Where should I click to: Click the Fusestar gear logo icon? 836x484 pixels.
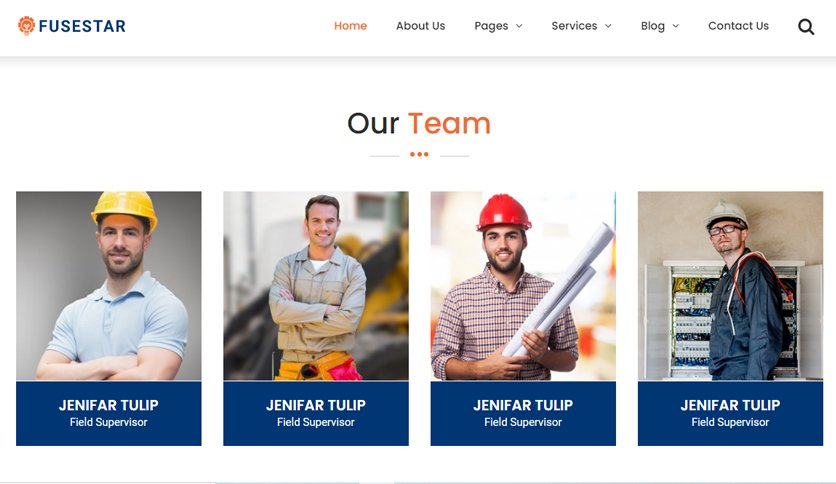pos(26,26)
